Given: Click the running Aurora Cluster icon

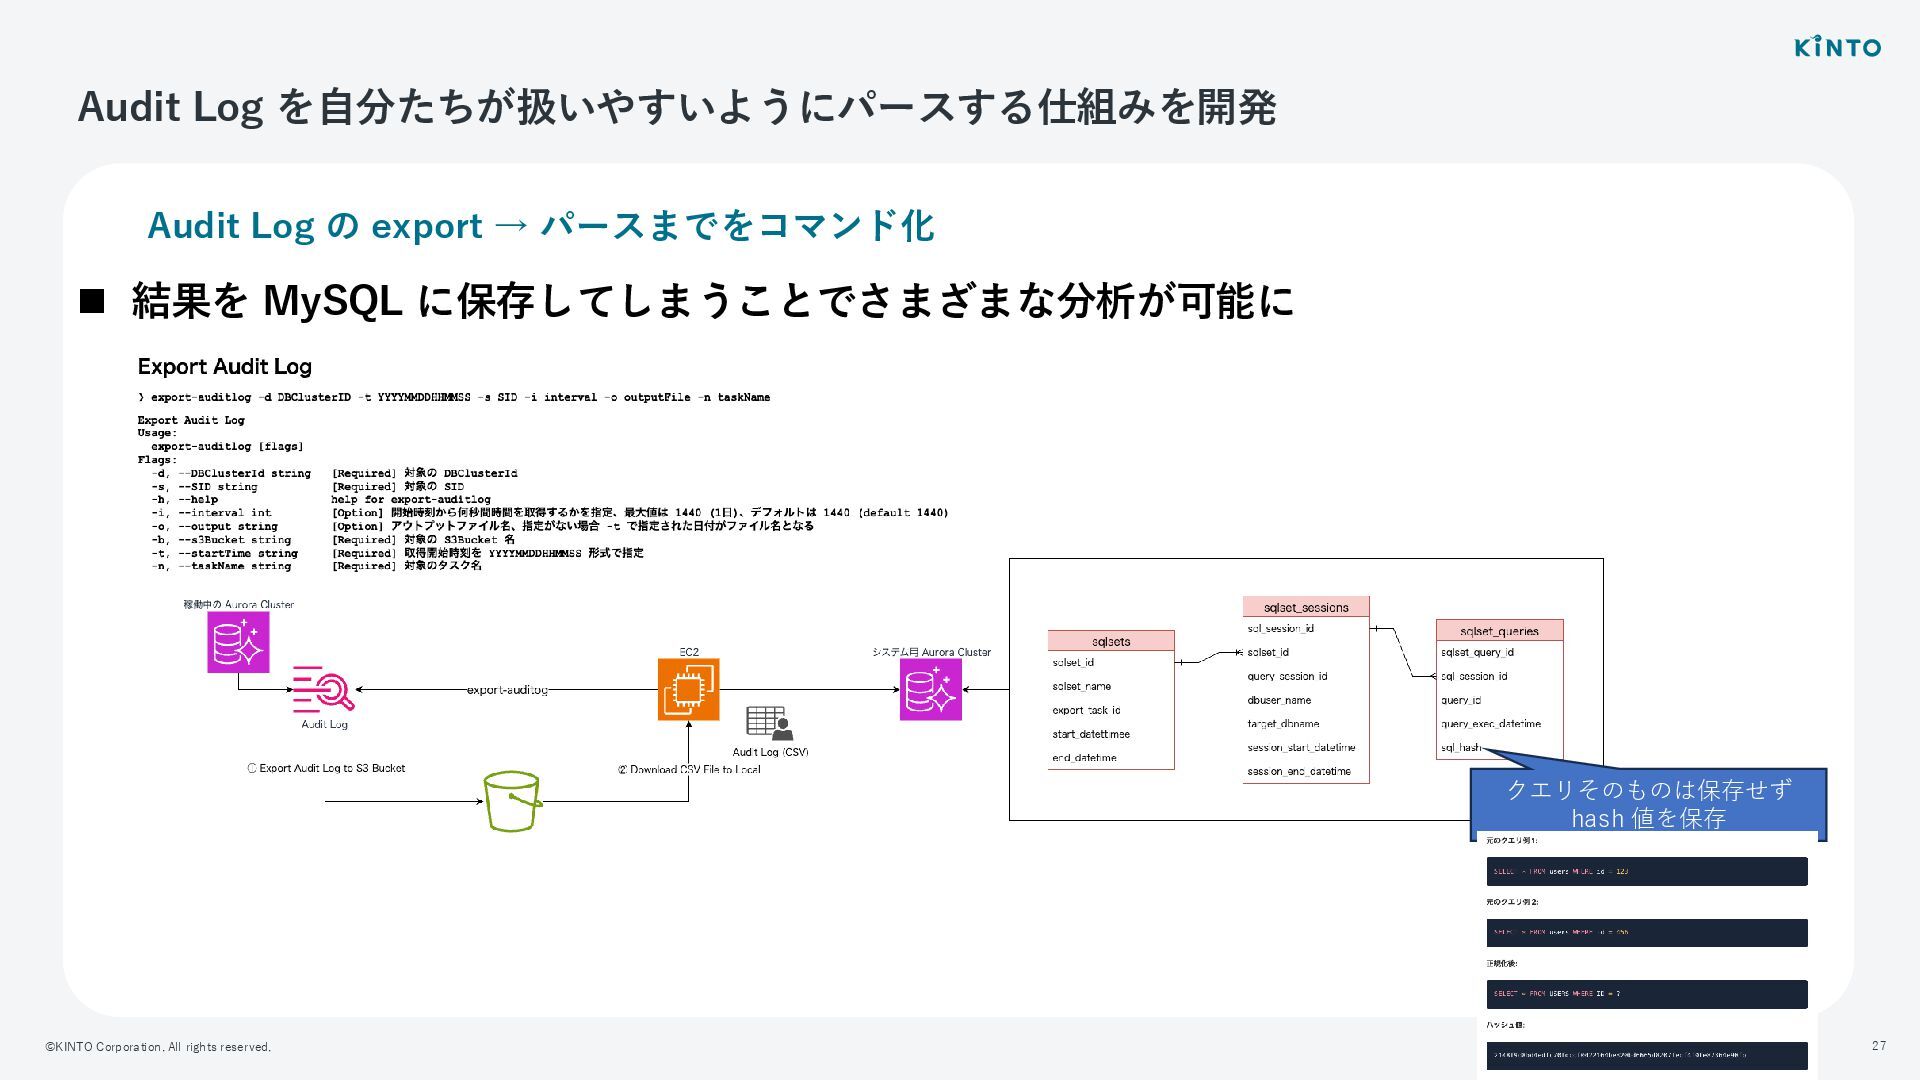Looking at the screenshot, I should 238,642.
